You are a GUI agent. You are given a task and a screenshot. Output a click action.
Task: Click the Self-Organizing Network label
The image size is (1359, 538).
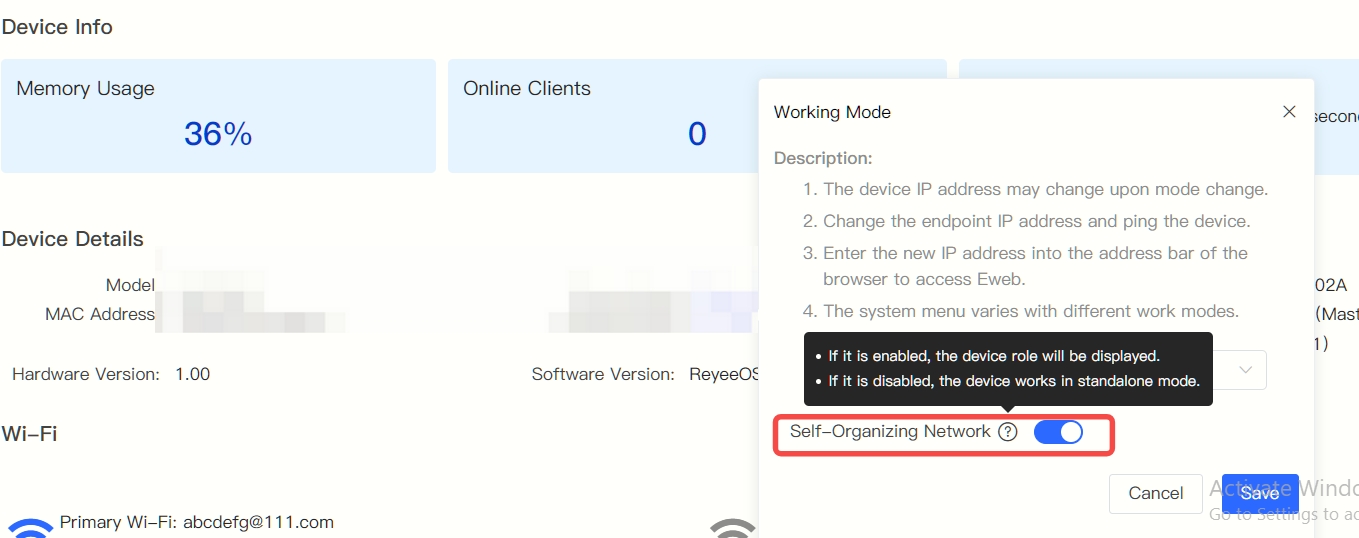890,432
